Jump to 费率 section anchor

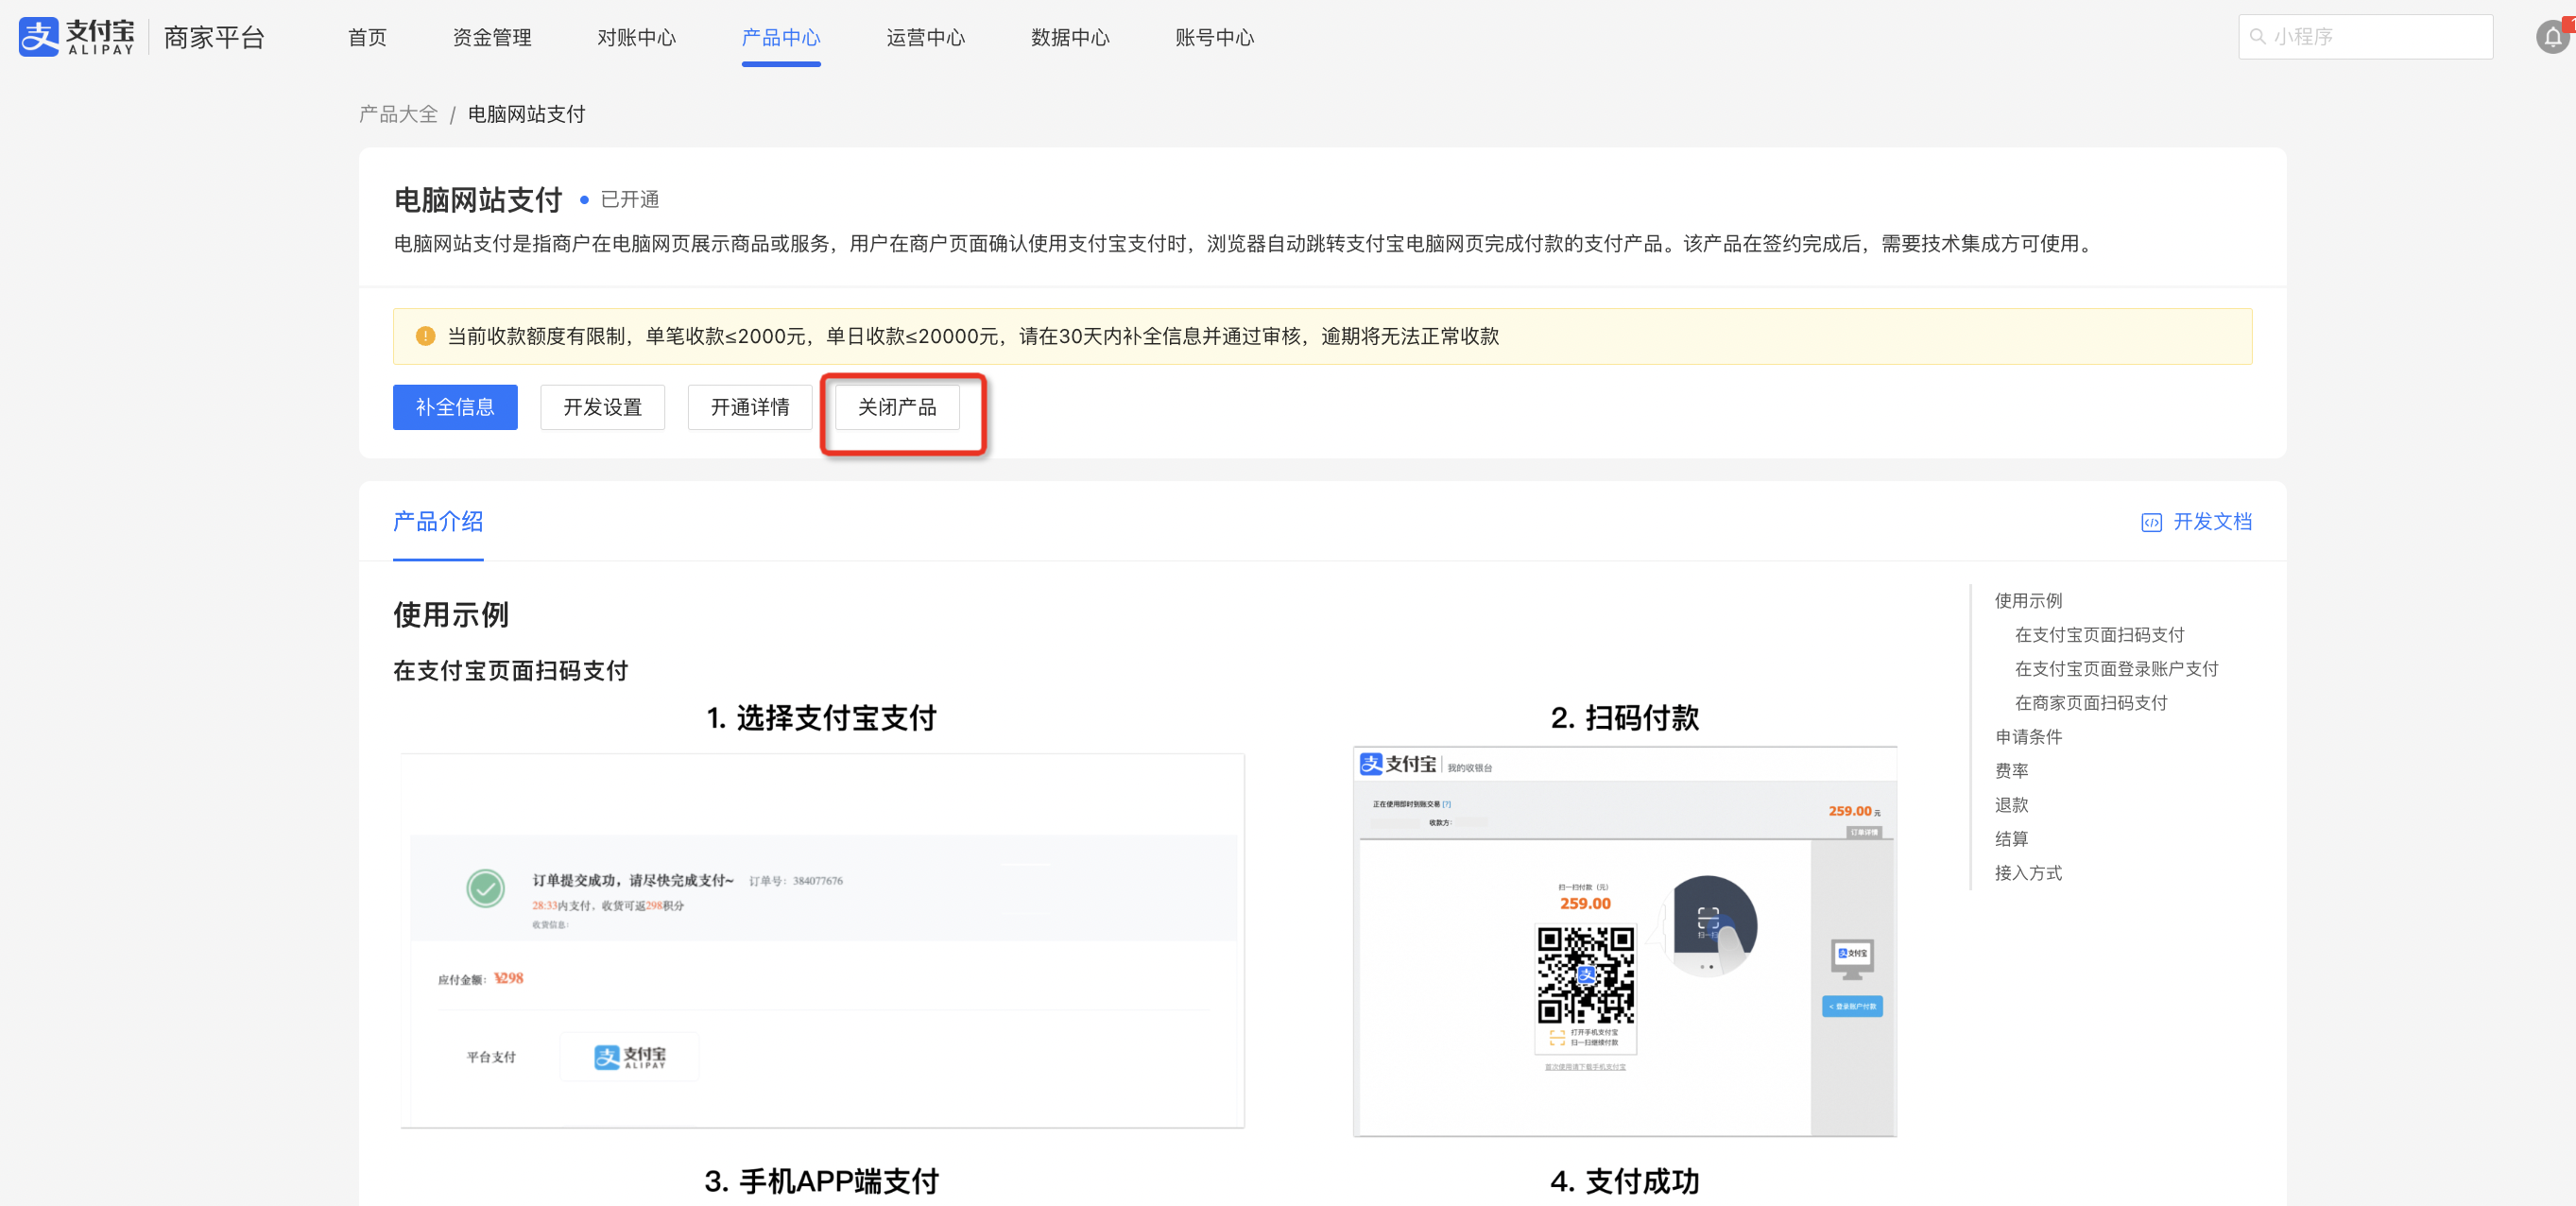(x=2011, y=771)
